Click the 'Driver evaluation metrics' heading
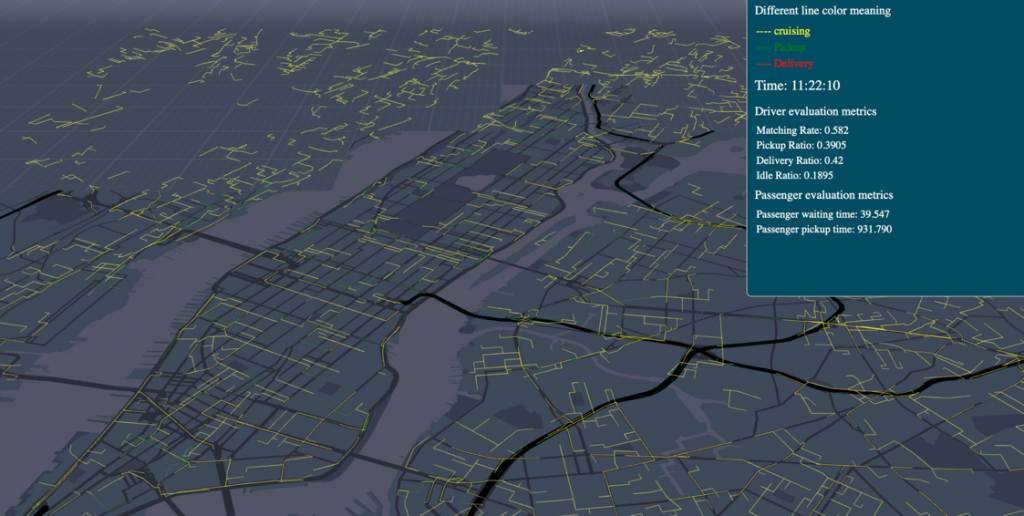 [816, 112]
